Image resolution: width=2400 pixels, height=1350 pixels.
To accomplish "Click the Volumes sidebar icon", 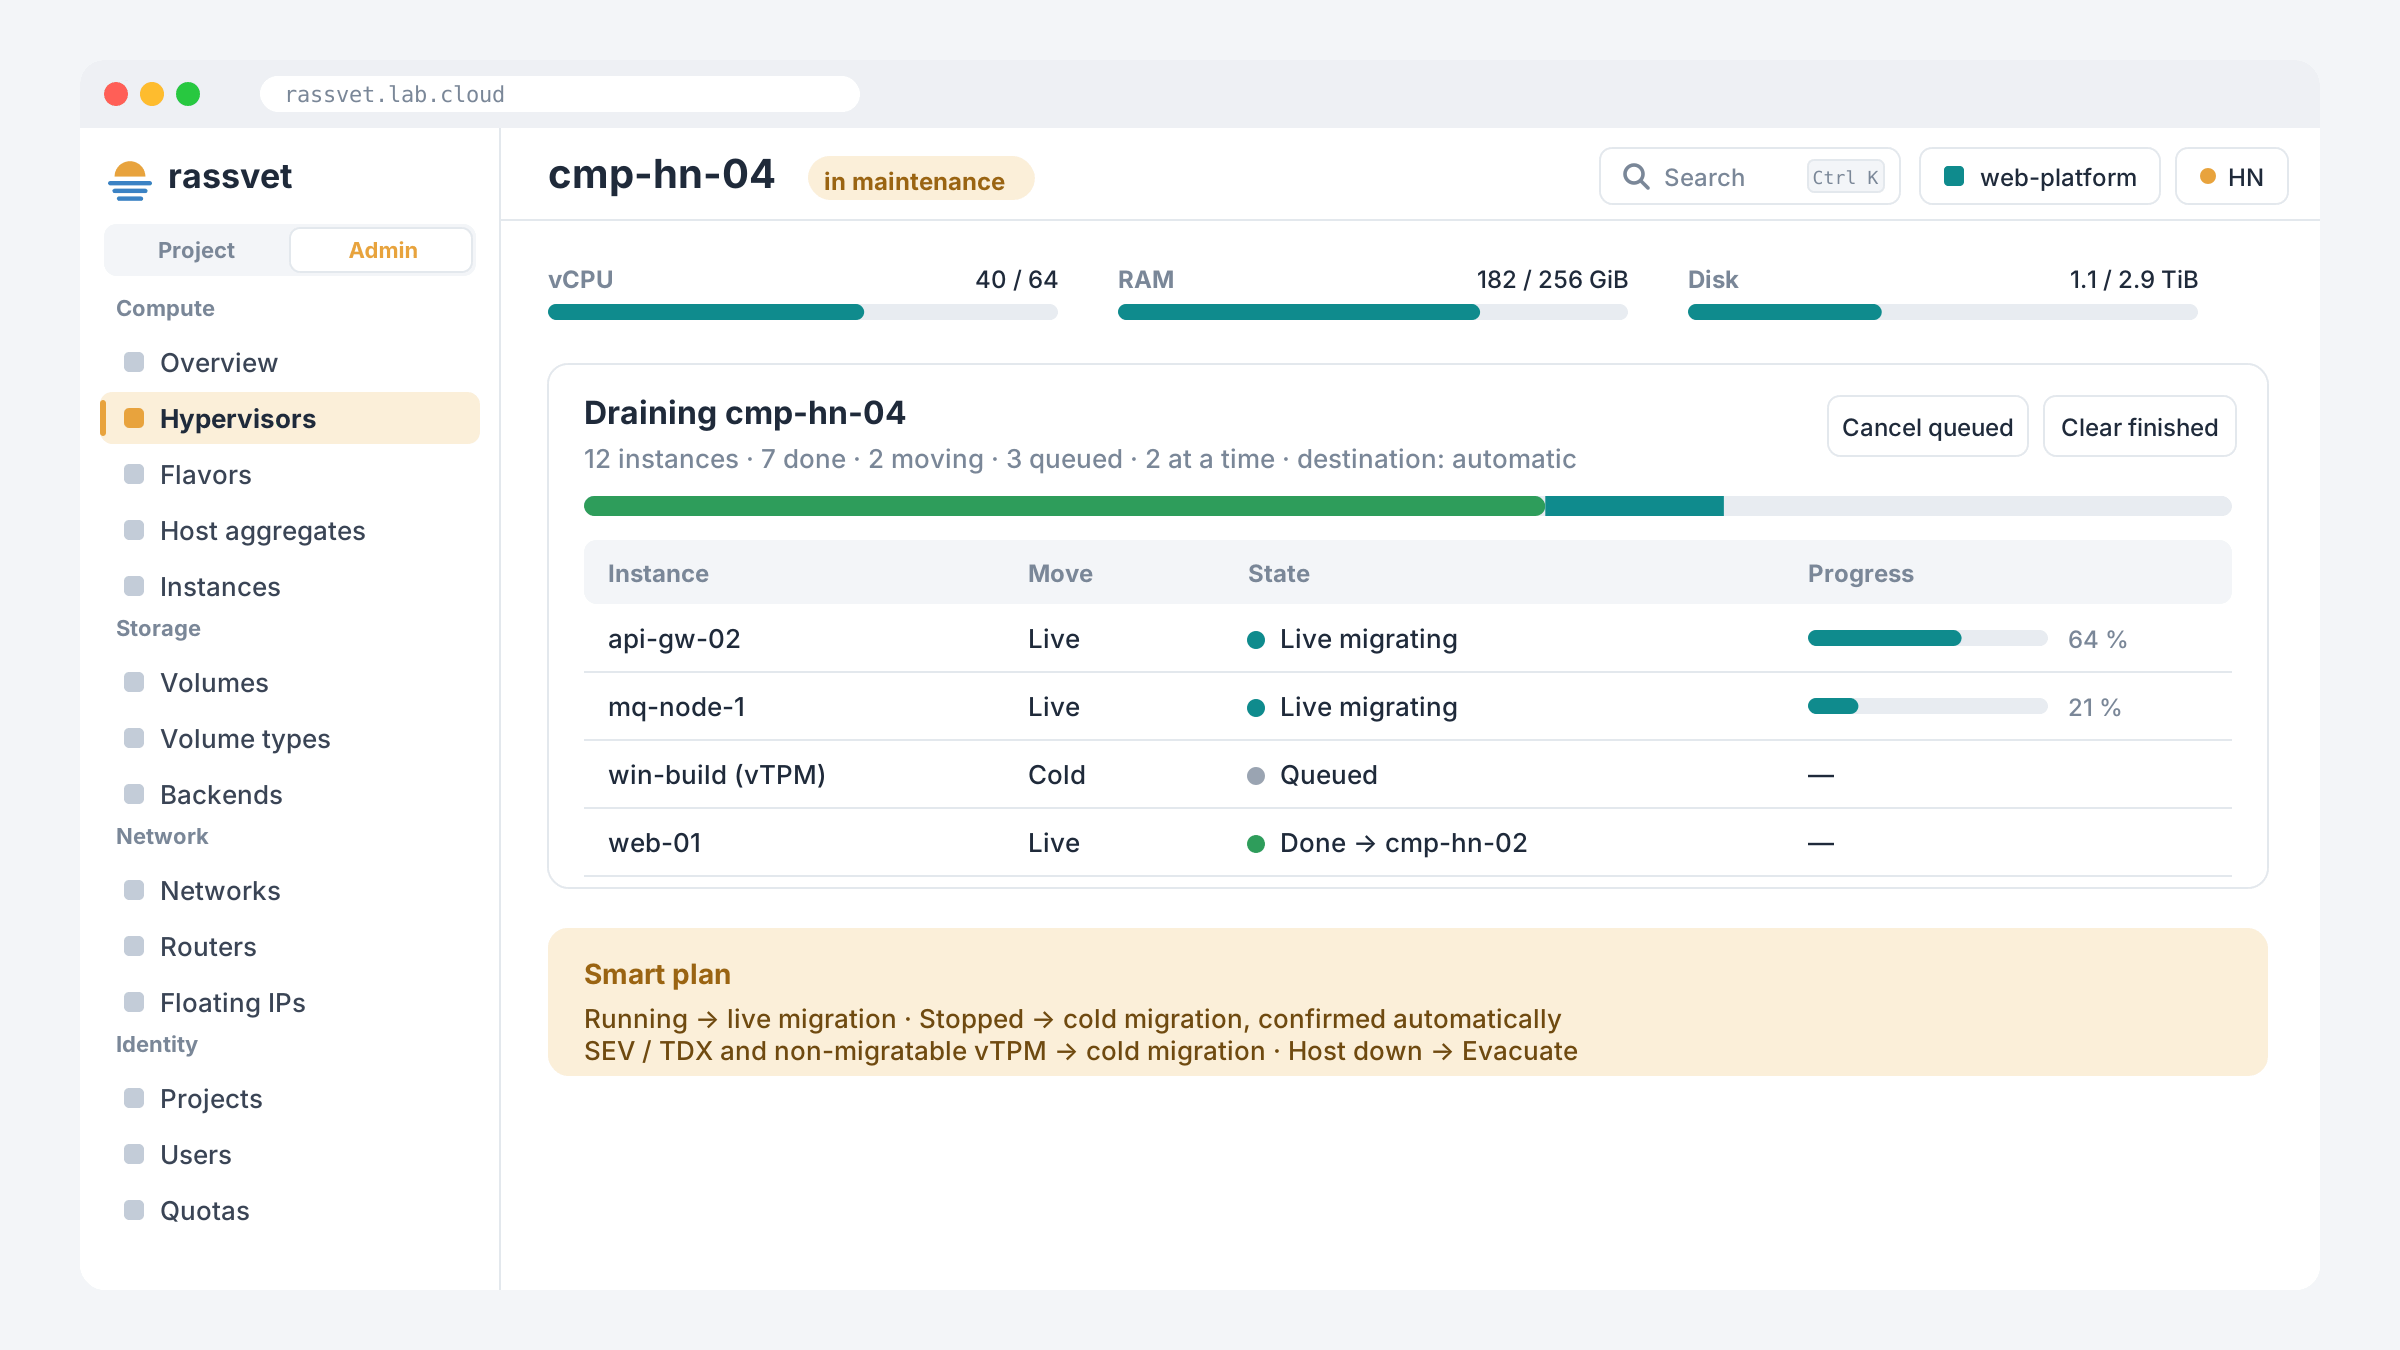I will point(134,682).
